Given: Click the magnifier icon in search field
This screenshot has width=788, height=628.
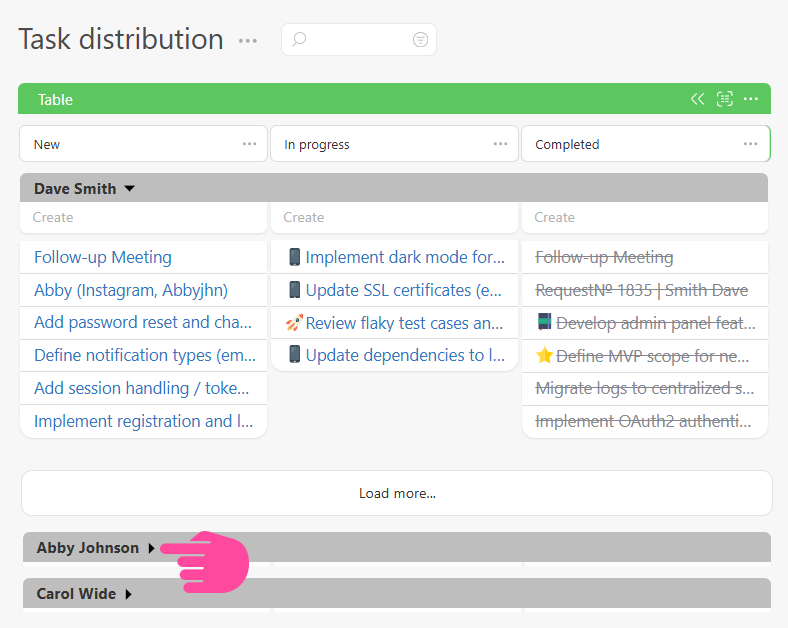Looking at the screenshot, I should coord(299,40).
